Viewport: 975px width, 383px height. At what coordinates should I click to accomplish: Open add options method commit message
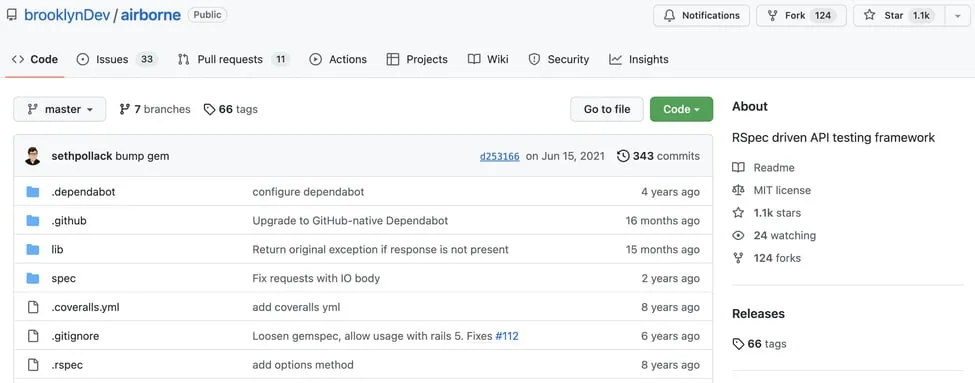pos(303,365)
